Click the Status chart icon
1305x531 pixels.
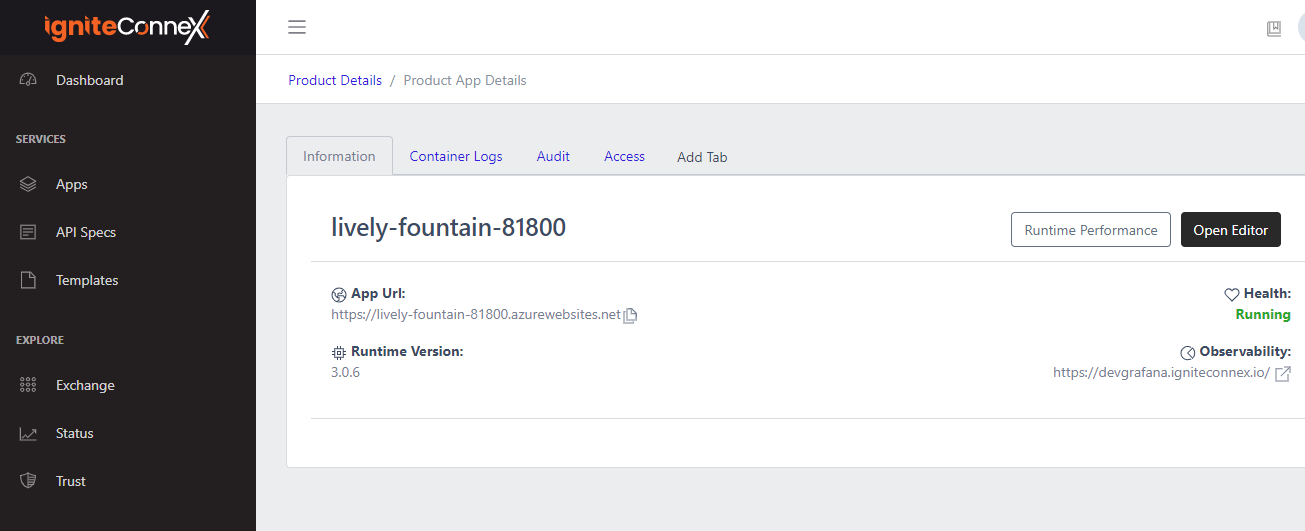point(28,433)
